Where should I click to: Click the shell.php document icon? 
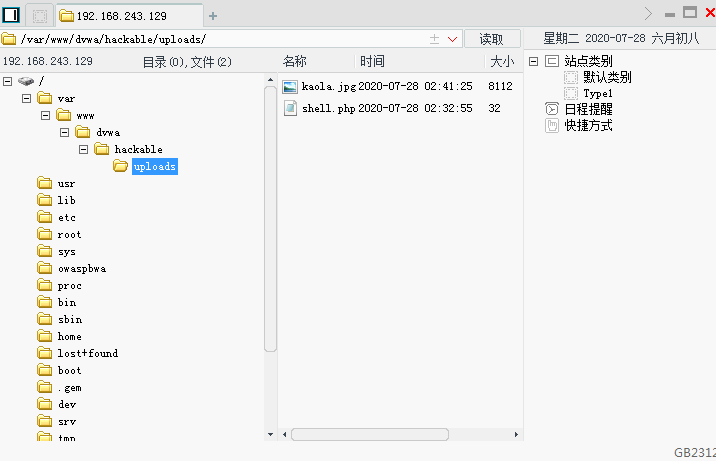(290, 108)
